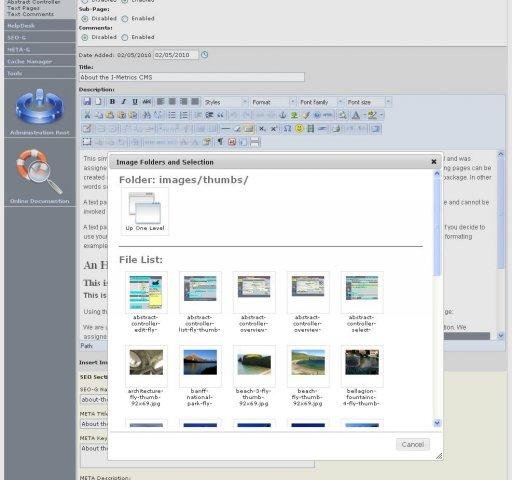Image resolution: width=512 pixels, height=480 pixels.
Task: Open META-G sidebar menu
Action: tap(40, 50)
